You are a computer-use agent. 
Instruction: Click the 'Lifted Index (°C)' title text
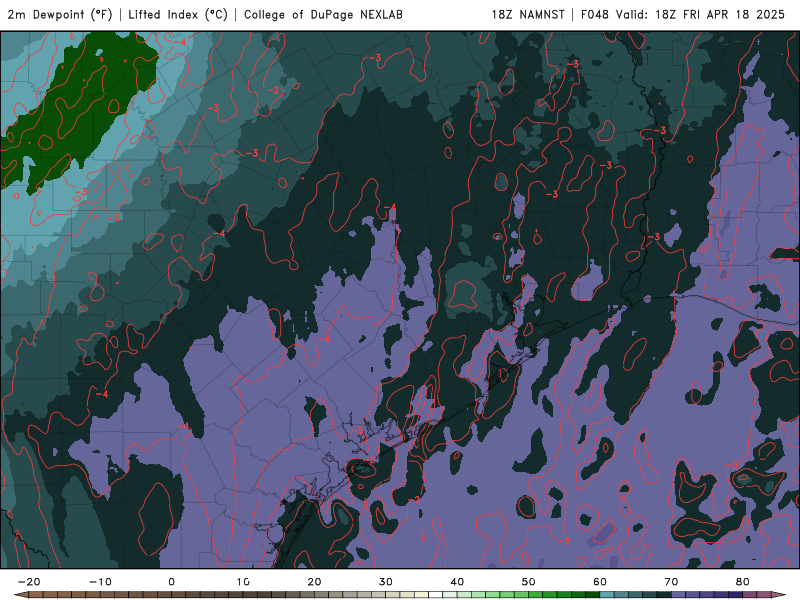click(178, 15)
